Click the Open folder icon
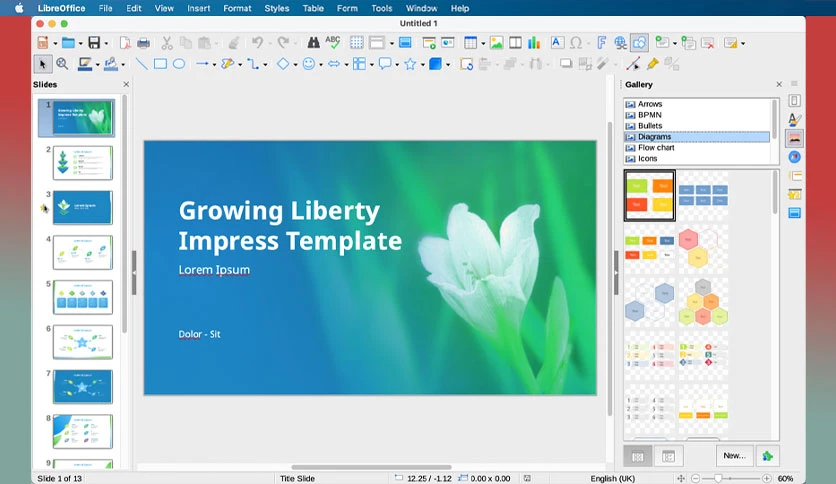Screen dimensions: 836x484 pos(68,43)
